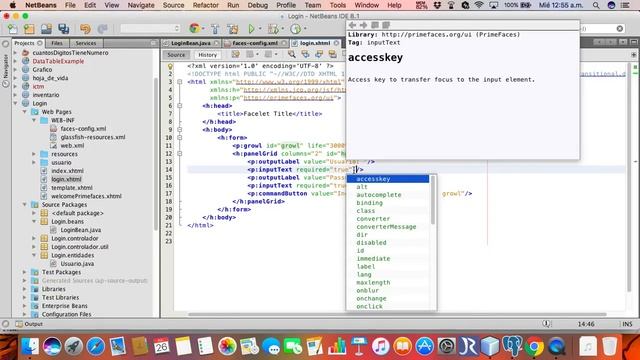This screenshot has width=640, height=360.
Task: Switch to the Files tab
Action: coord(57,43)
